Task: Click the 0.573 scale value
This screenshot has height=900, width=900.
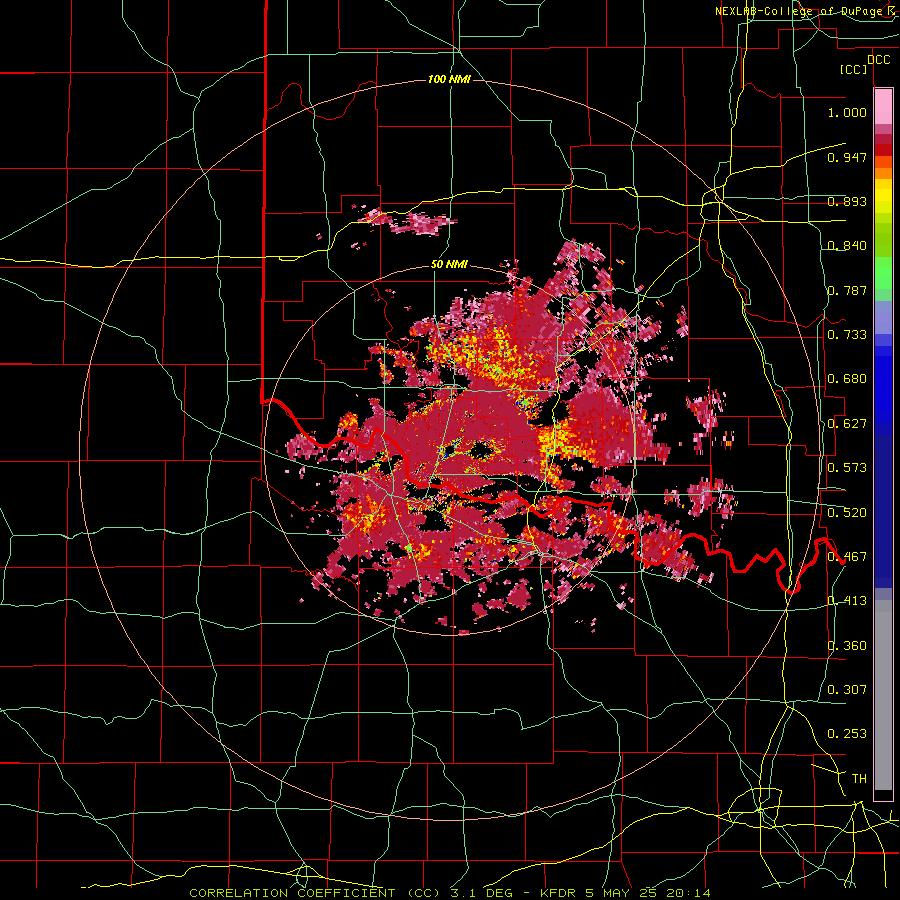Action: click(x=847, y=468)
